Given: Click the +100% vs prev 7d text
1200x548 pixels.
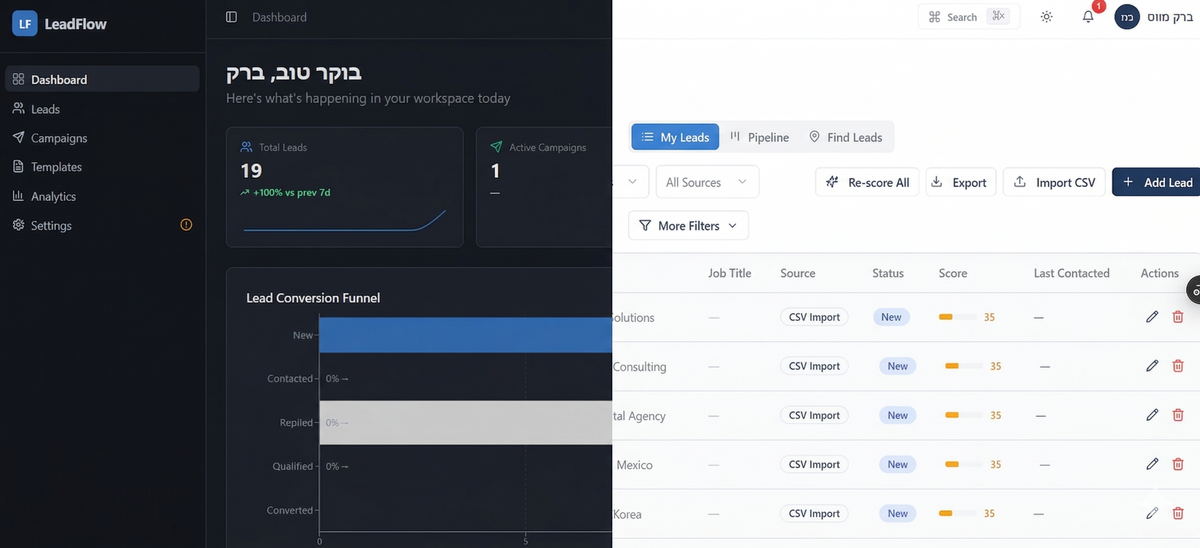Looking at the screenshot, I should (292, 192).
